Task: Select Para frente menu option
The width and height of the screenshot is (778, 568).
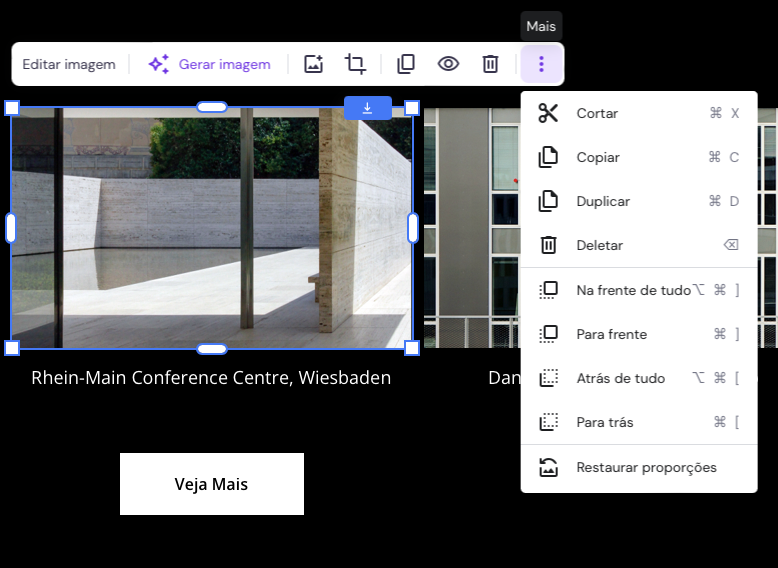Action: [639, 334]
